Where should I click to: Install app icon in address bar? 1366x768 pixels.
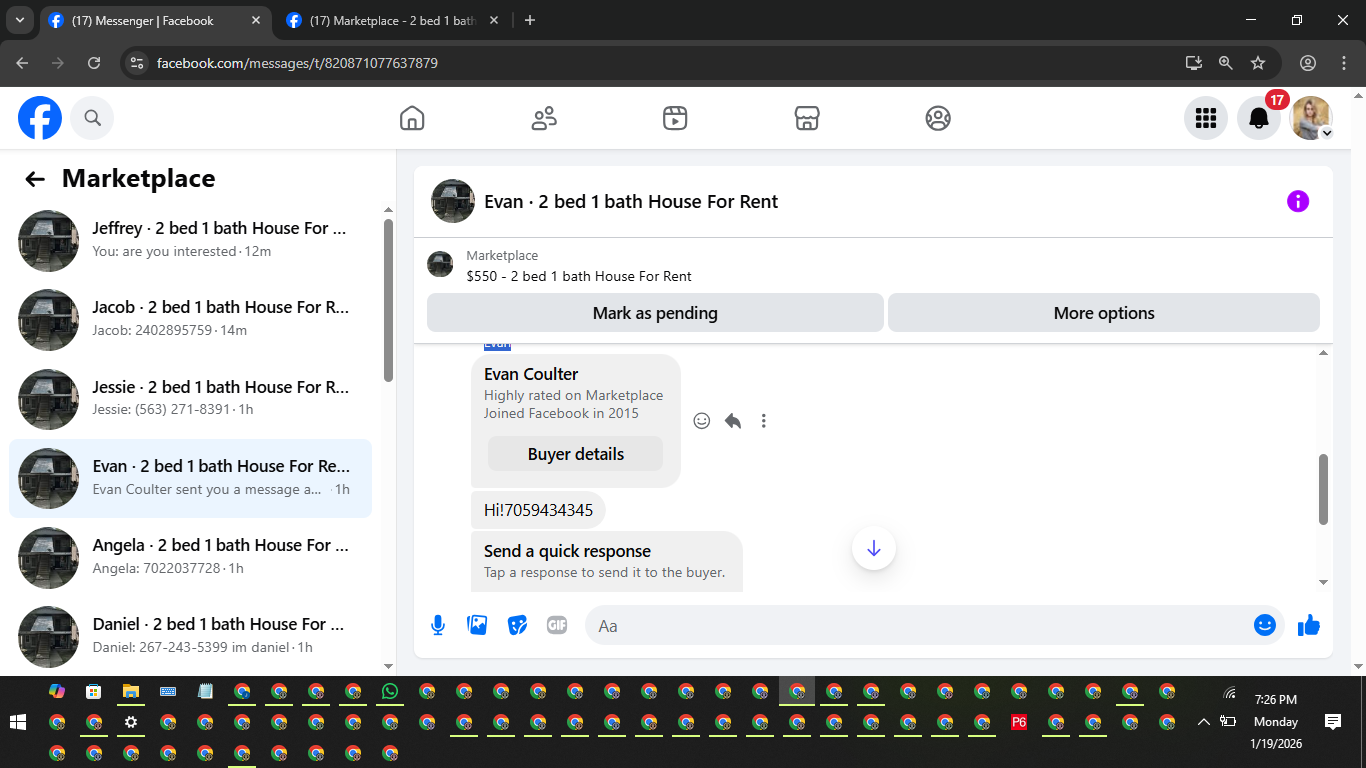tap(1194, 63)
